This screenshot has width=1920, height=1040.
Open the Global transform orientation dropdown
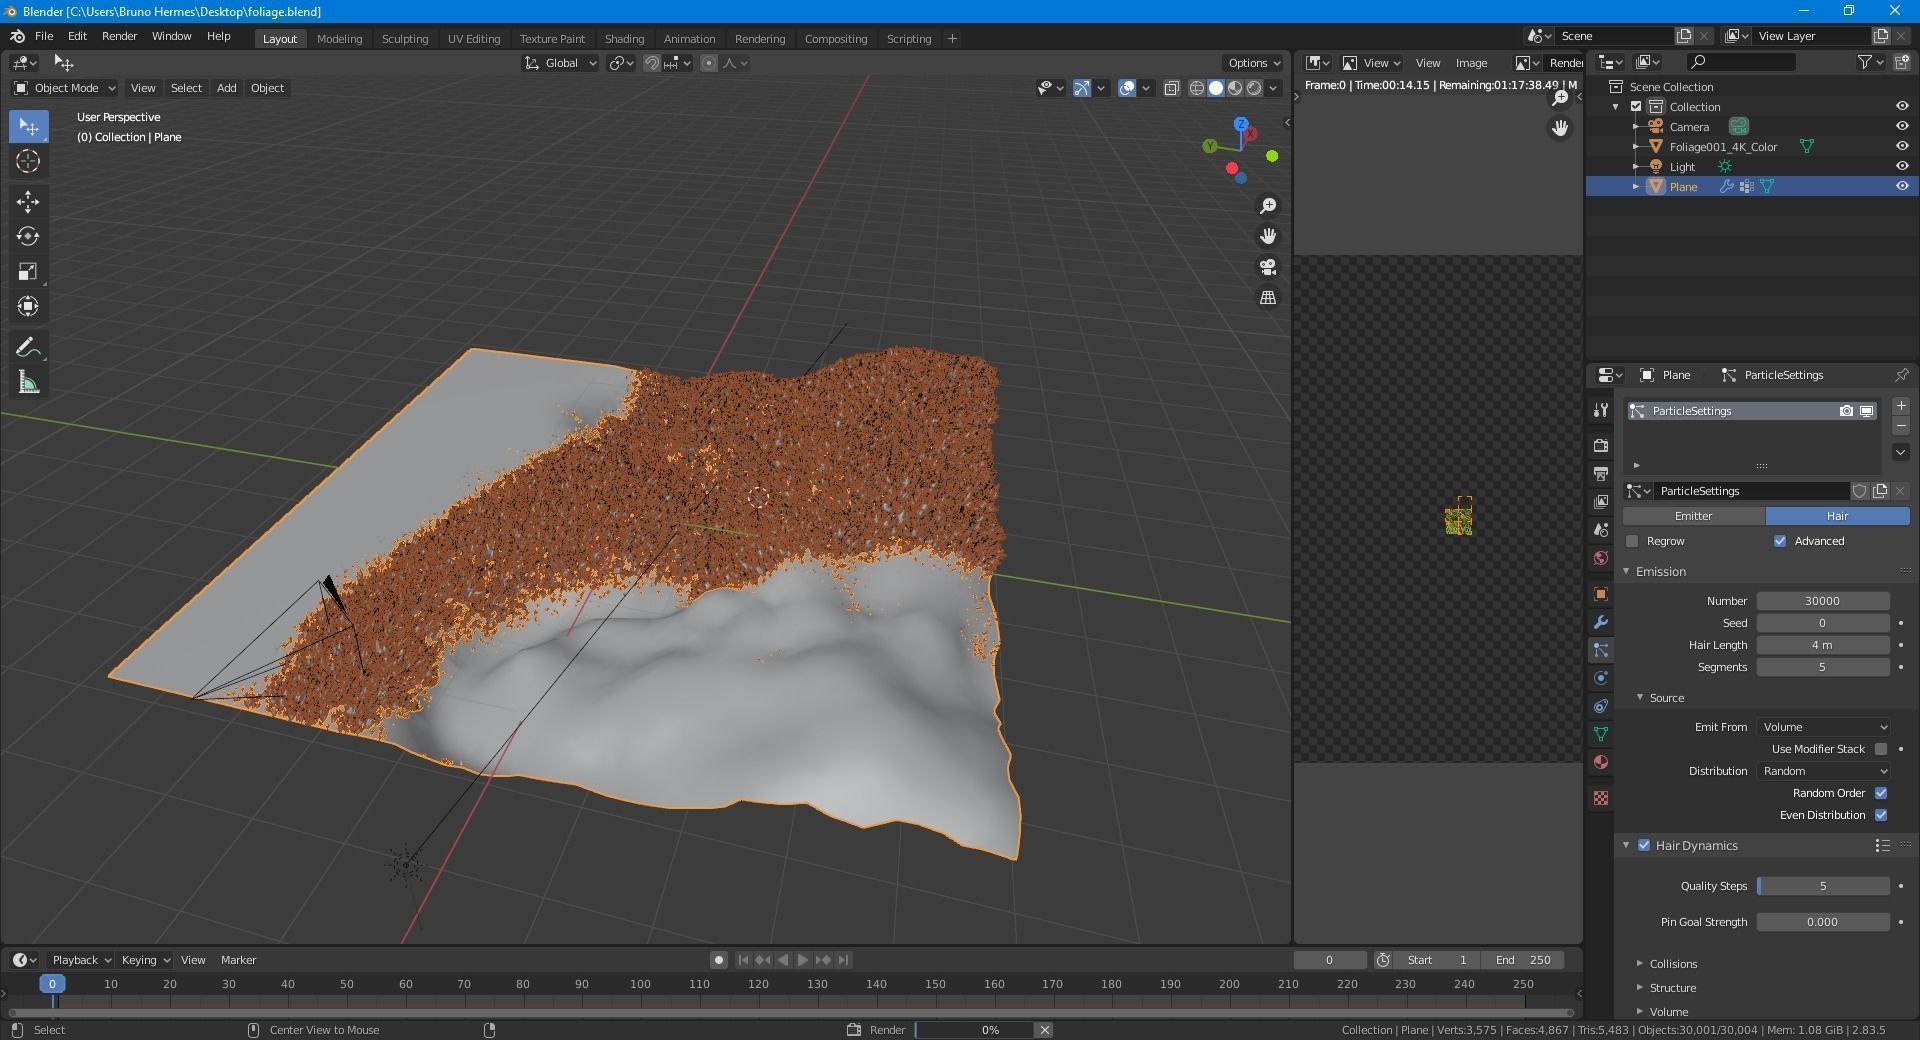click(560, 63)
